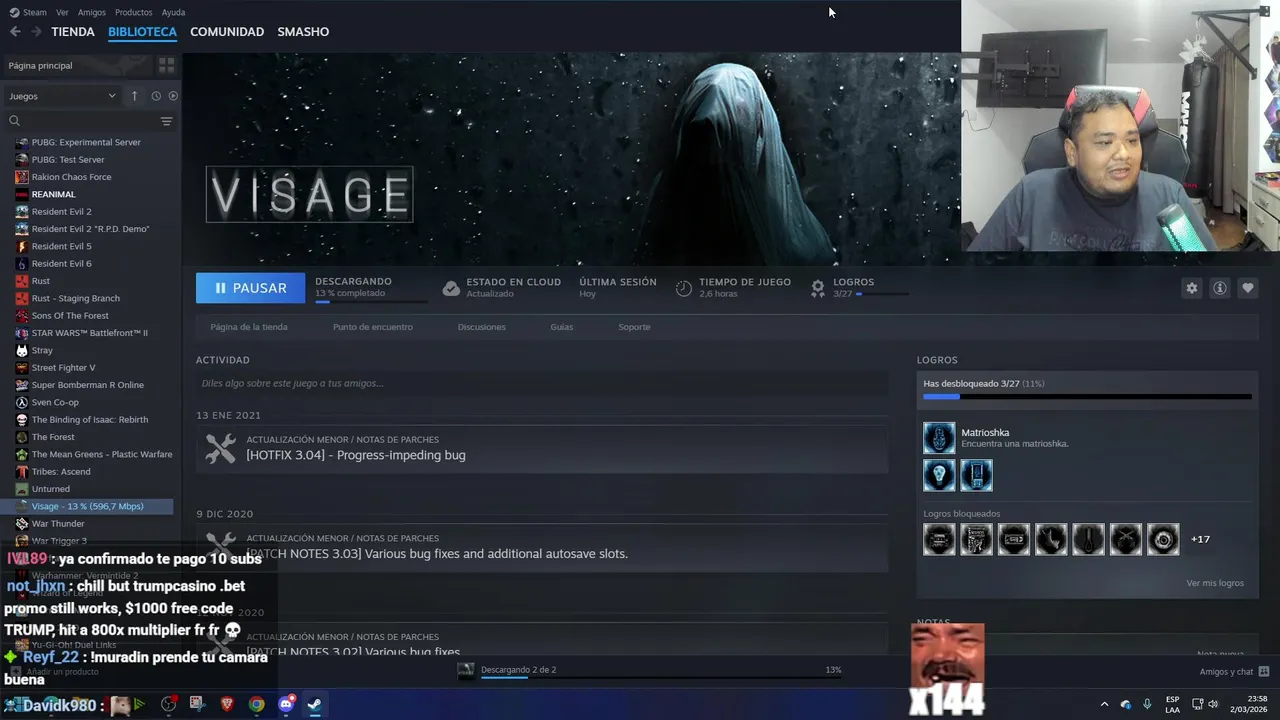Open first locked achievement icon
The width and height of the screenshot is (1280, 720).
click(939, 539)
